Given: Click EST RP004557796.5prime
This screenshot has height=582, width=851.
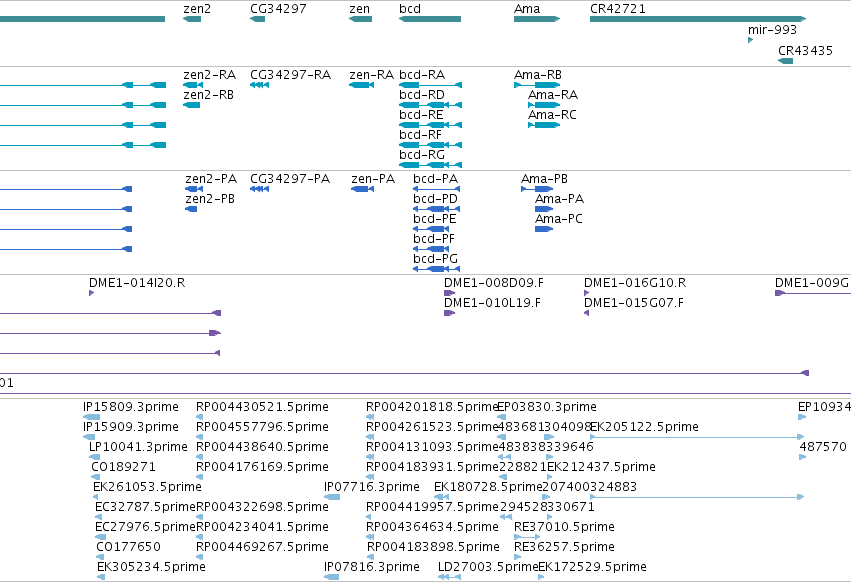Looking at the screenshot, I should [x=199, y=437].
